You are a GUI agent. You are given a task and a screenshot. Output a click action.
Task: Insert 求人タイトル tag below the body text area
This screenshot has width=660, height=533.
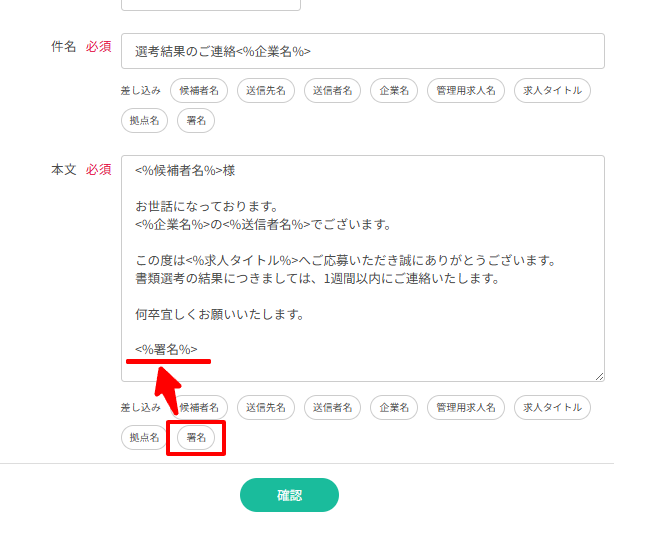pos(552,408)
